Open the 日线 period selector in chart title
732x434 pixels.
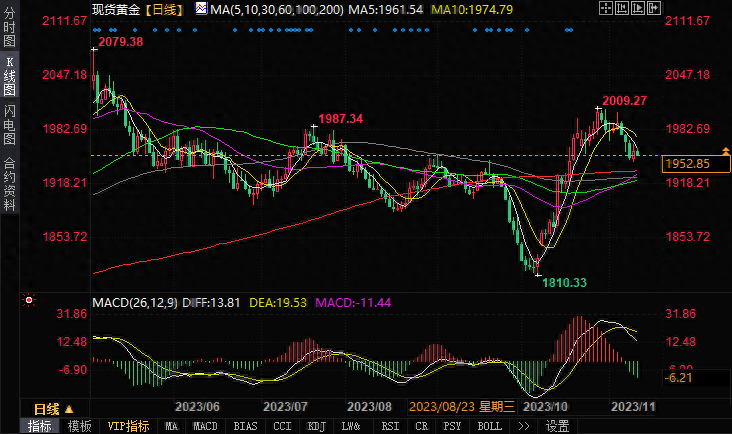(164, 9)
